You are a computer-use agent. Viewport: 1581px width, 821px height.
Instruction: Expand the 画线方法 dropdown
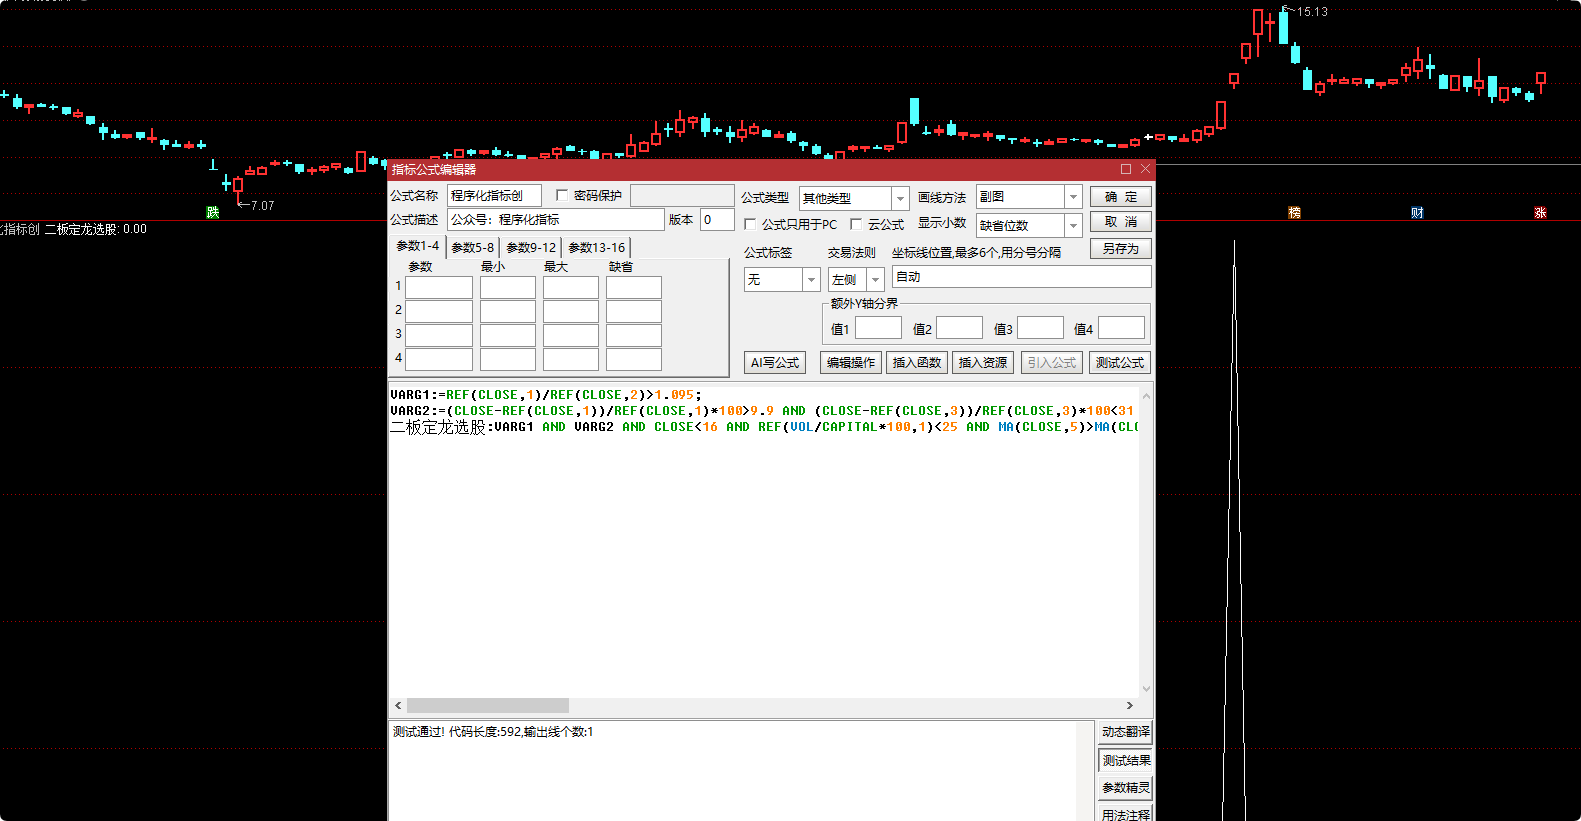(1073, 197)
